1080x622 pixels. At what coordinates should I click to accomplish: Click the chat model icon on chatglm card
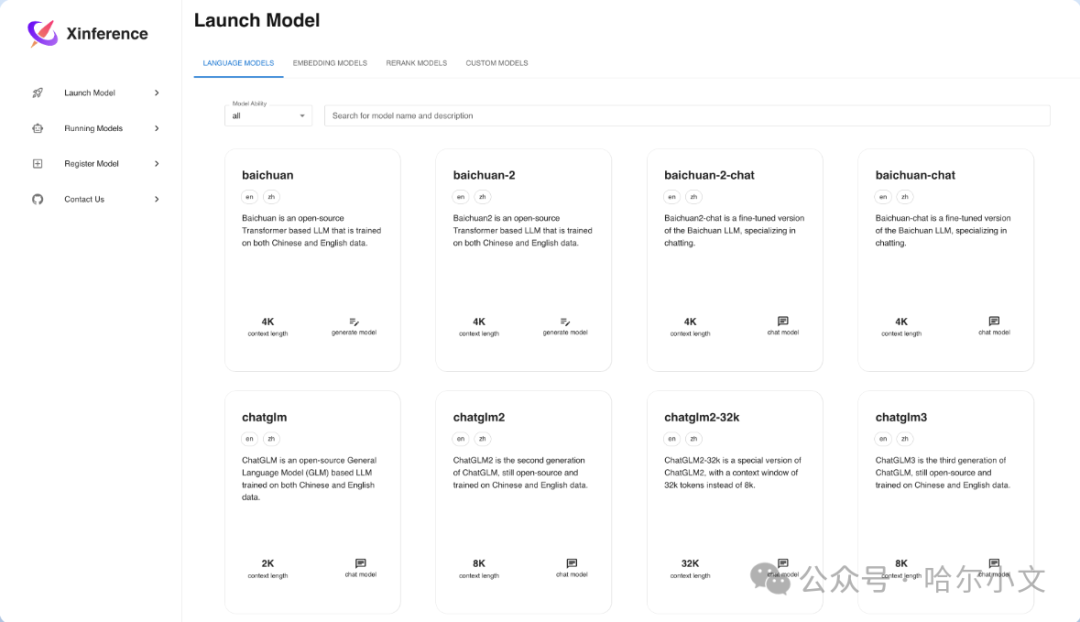[x=361, y=563]
